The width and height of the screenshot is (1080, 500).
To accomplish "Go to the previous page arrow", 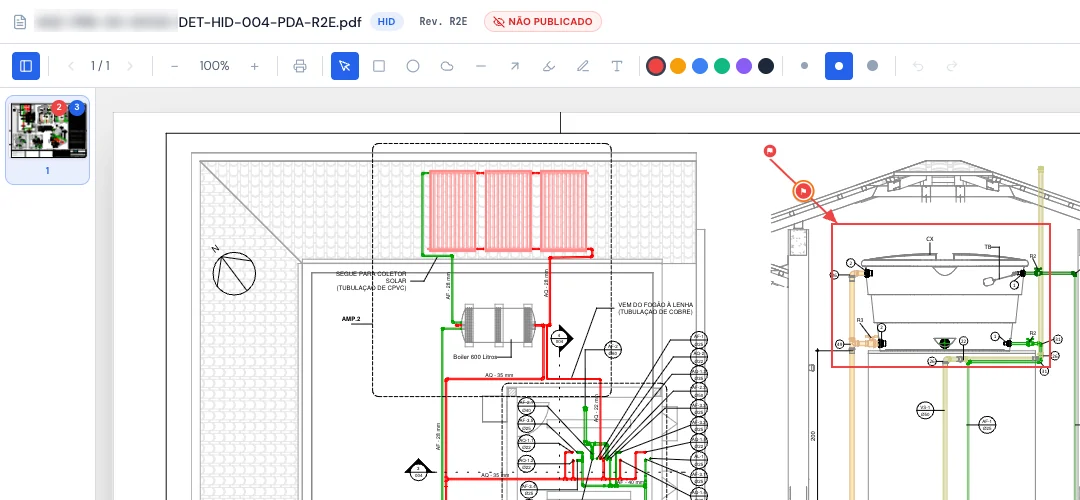I will 71,66.
